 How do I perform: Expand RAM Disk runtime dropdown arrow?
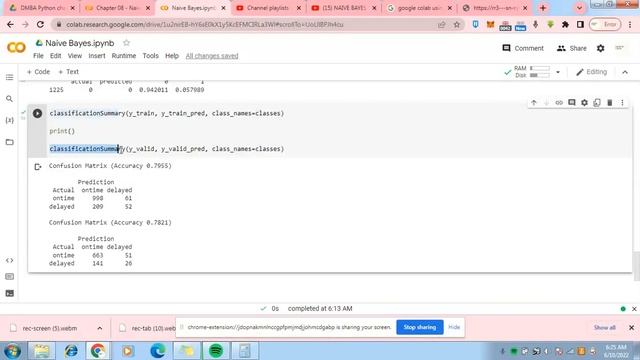(x=558, y=72)
